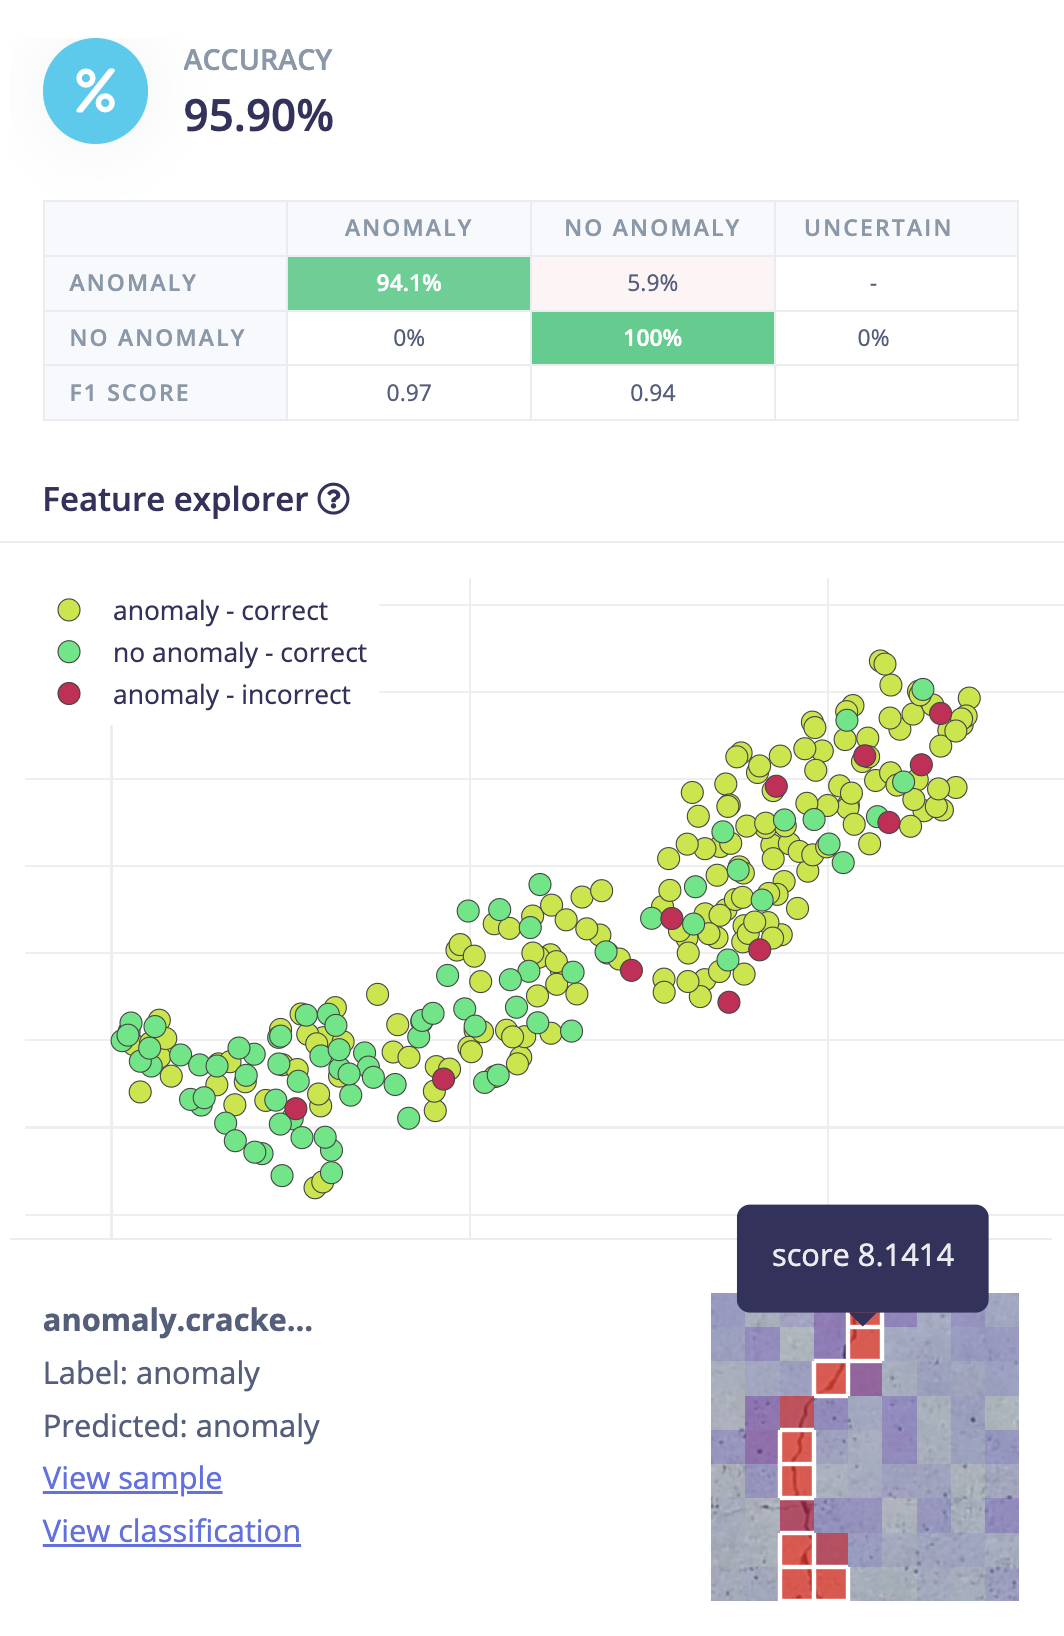Select the NO ANOMALY column header
Viewport: 1064px width, 1636px height.
pos(651,228)
